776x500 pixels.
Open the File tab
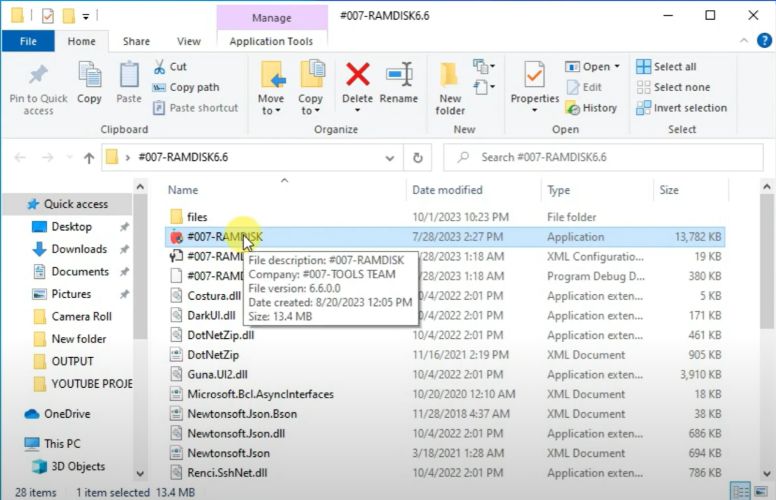point(28,42)
